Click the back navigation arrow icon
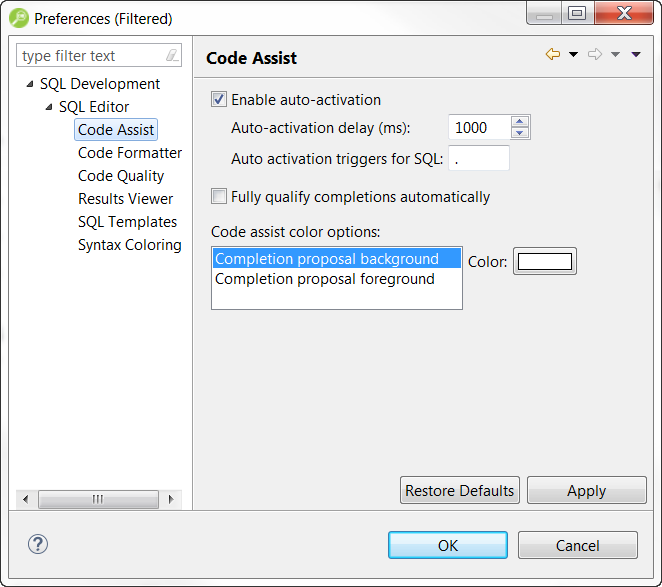The width and height of the screenshot is (662, 587). click(x=552, y=55)
